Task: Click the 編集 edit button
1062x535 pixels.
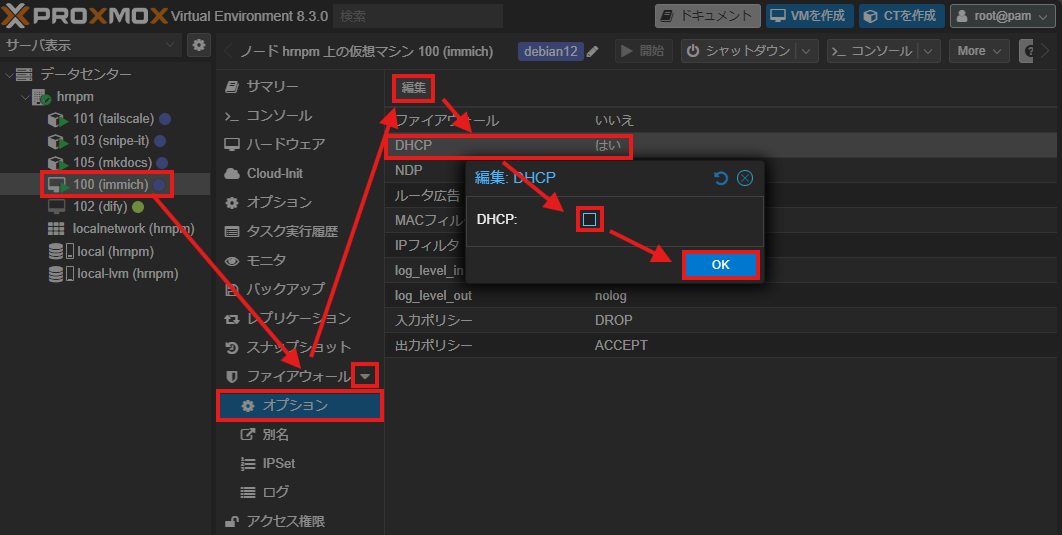Action: (x=414, y=88)
